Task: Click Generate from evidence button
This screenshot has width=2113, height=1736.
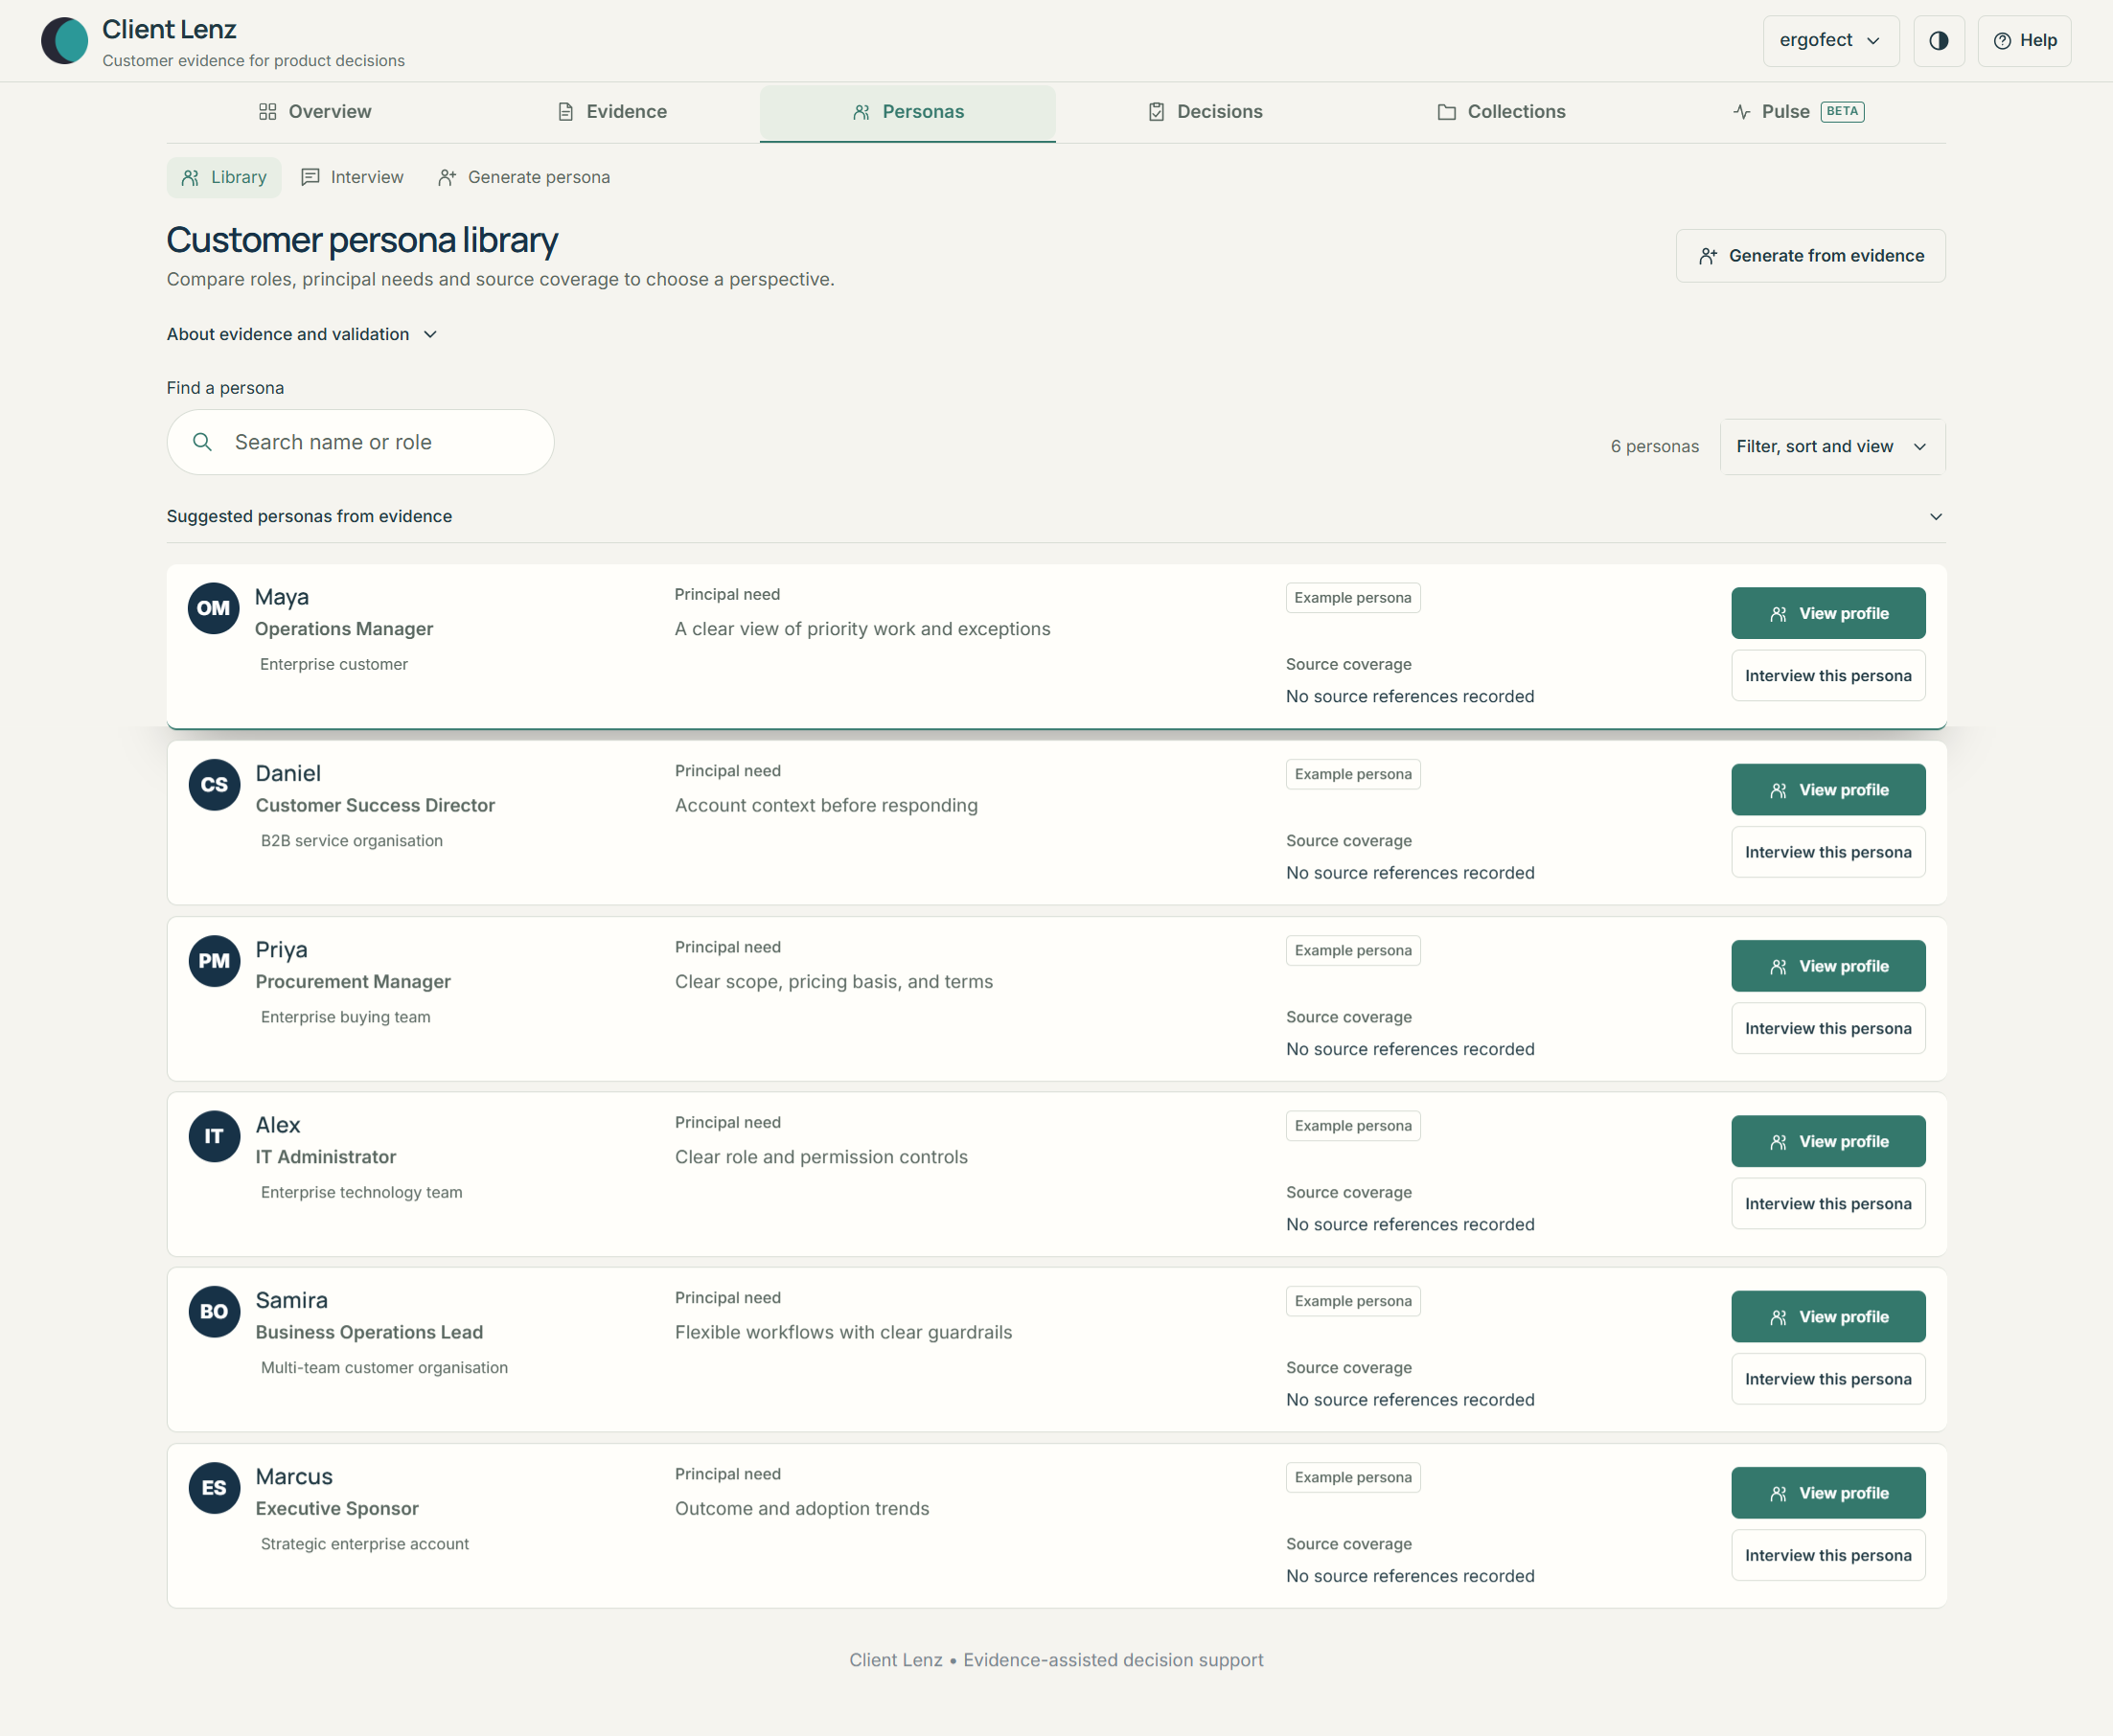Action: (x=1810, y=256)
